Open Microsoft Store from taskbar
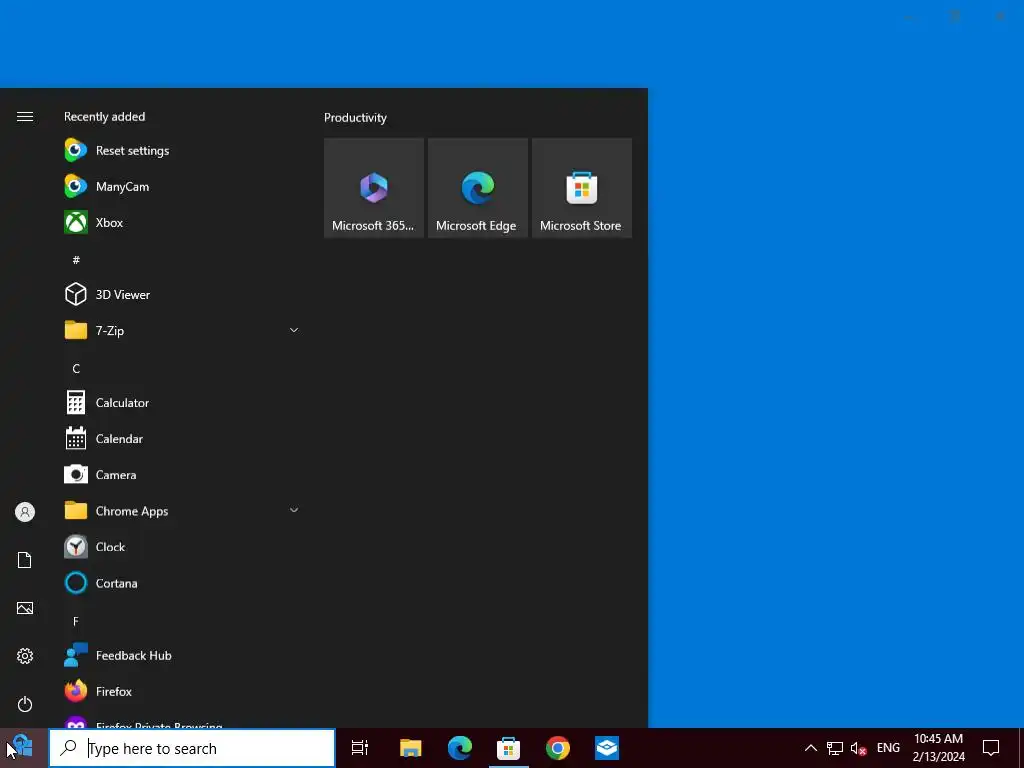The image size is (1024, 768). (509, 748)
